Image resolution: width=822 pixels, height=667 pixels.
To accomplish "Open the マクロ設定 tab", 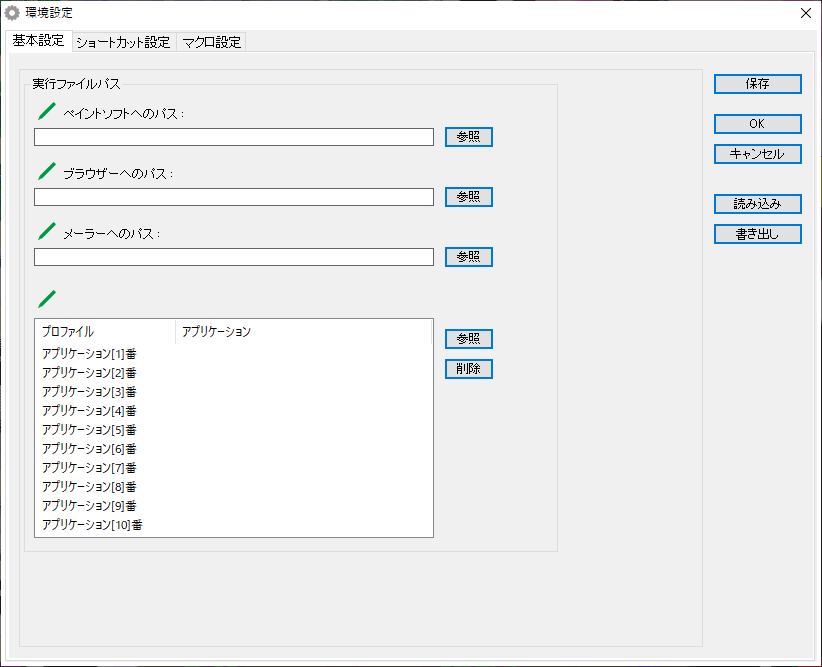I will [211, 42].
